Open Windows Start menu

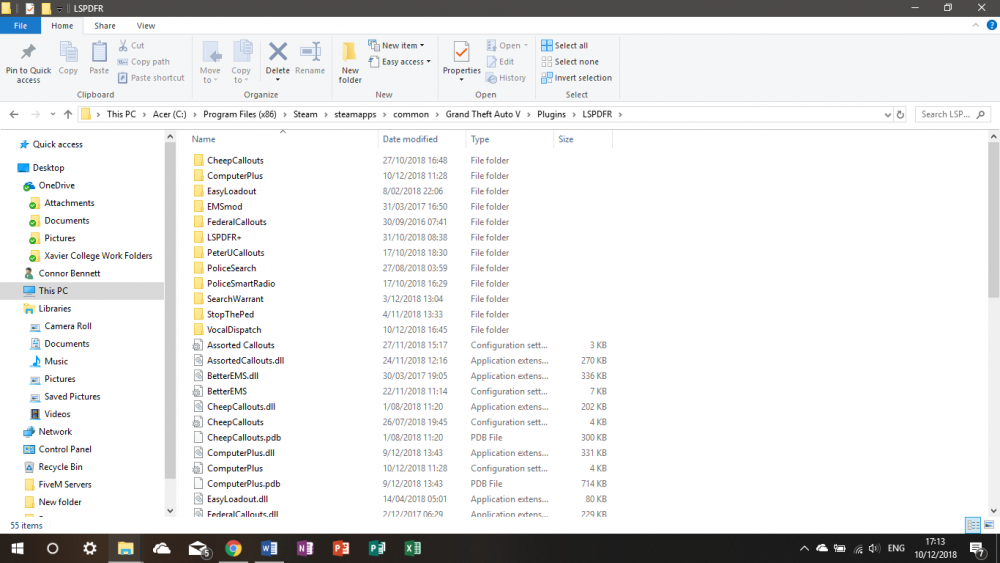(x=17, y=548)
